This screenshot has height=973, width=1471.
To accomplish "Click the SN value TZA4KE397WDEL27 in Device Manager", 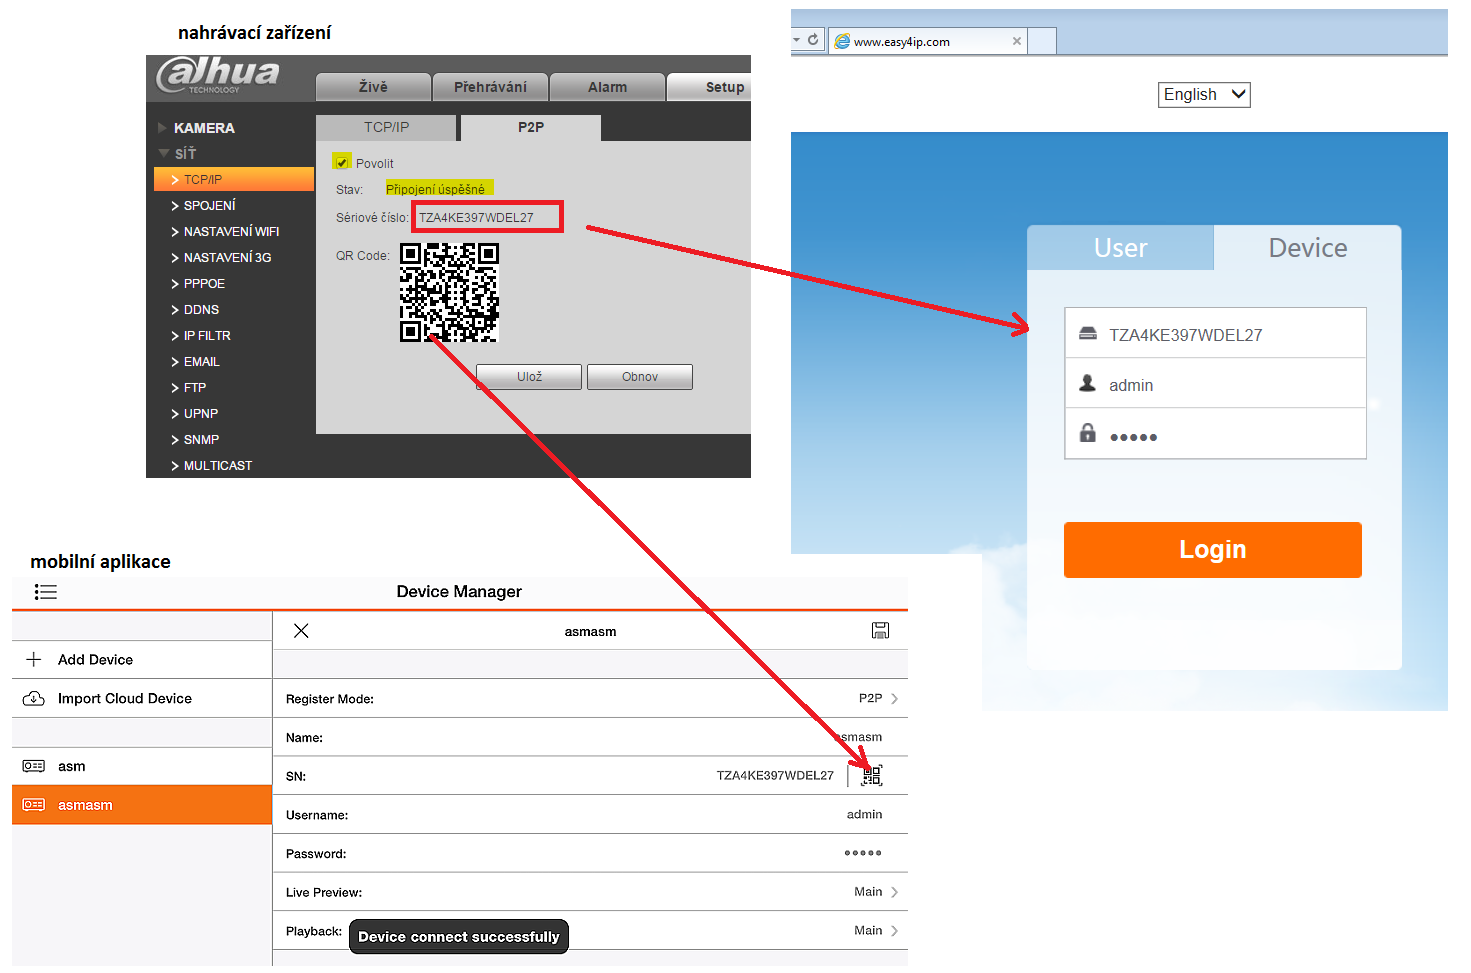I will point(775,775).
